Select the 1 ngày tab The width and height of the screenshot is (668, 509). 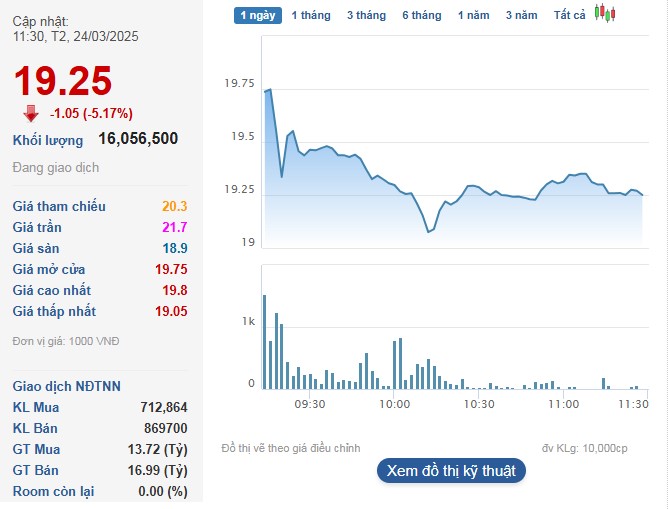pyautogui.click(x=258, y=15)
